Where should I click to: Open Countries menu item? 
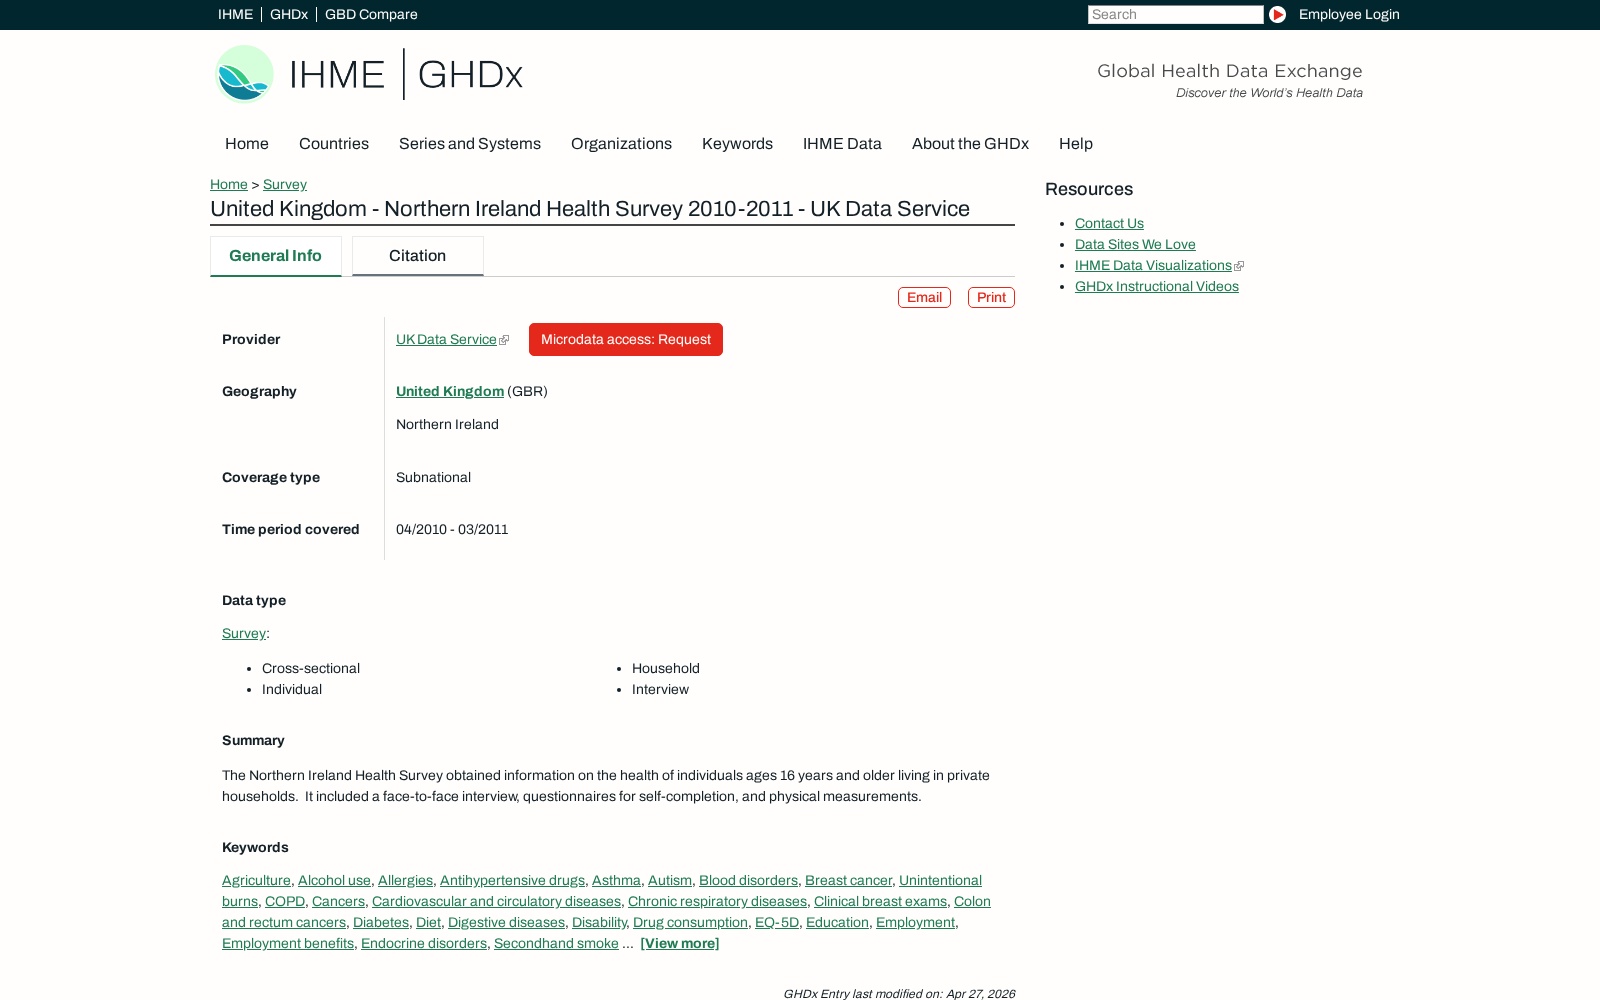pyautogui.click(x=334, y=144)
